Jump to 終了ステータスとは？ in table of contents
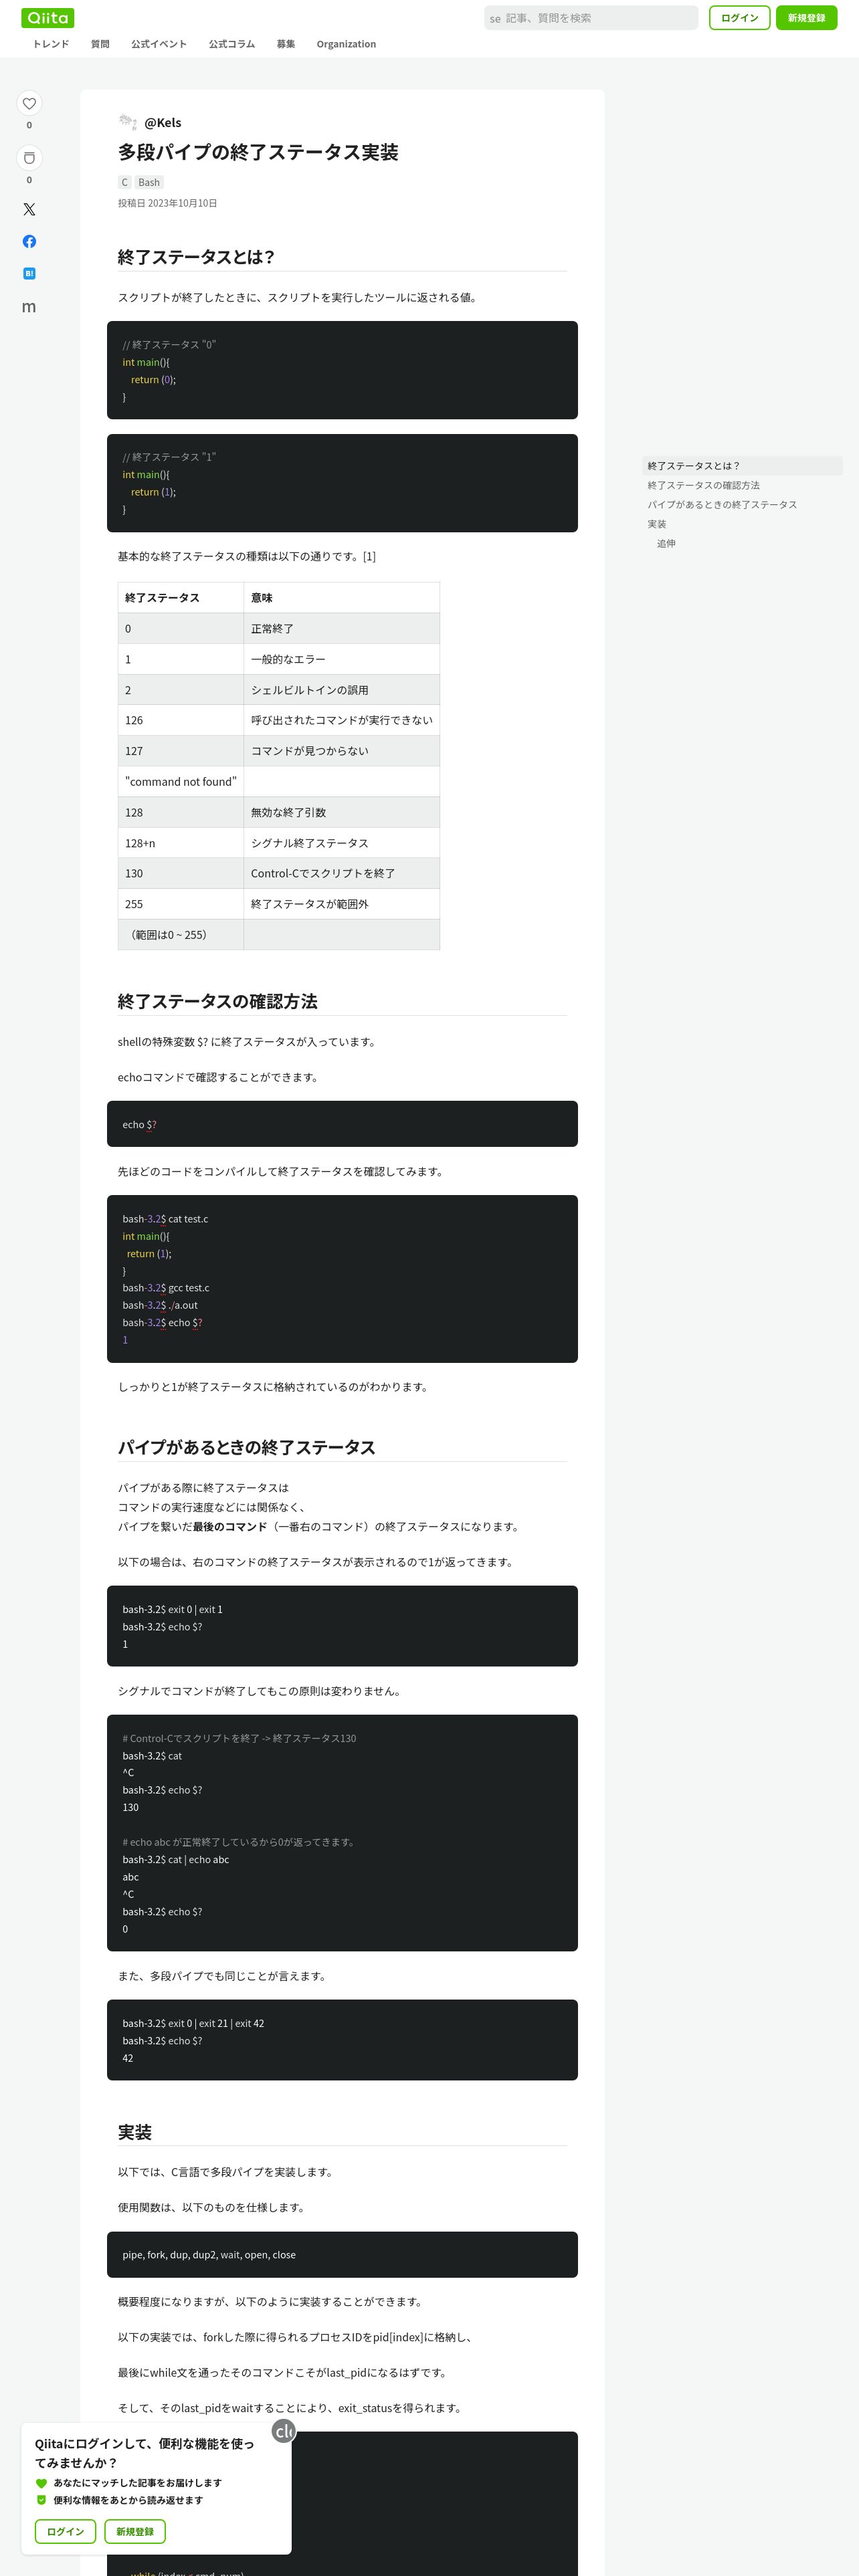Viewport: 859px width, 2576px height. click(742, 466)
